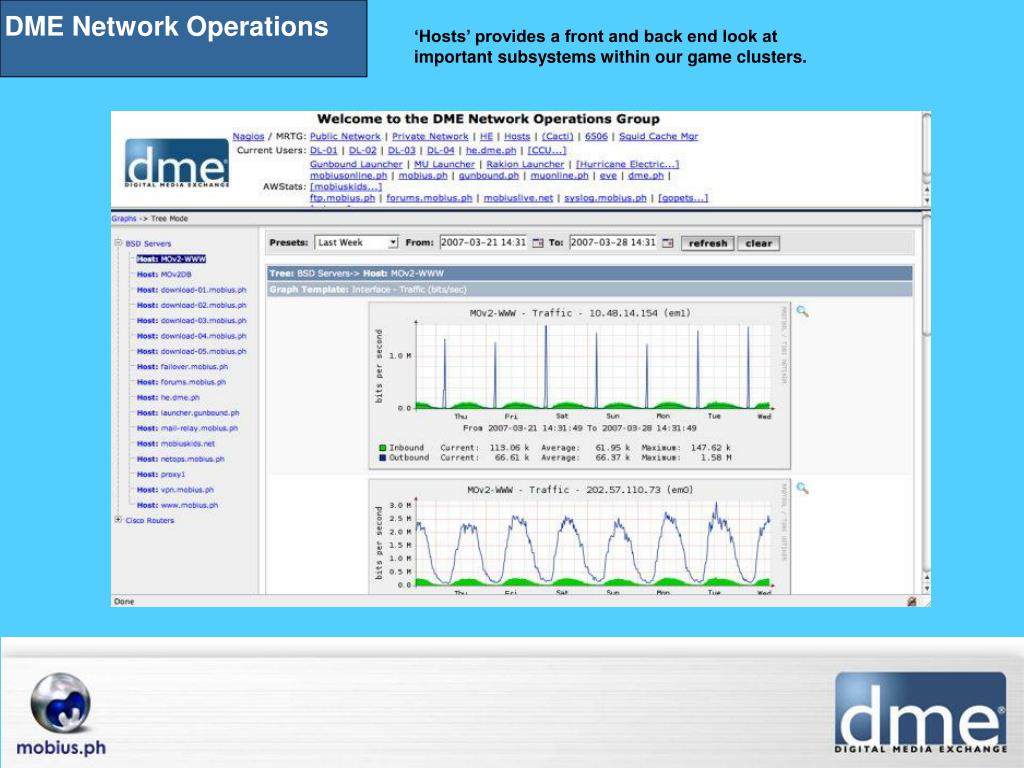Select Host download-02.mobius.ph
1024x768 pixels.
(x=191, y=305)
